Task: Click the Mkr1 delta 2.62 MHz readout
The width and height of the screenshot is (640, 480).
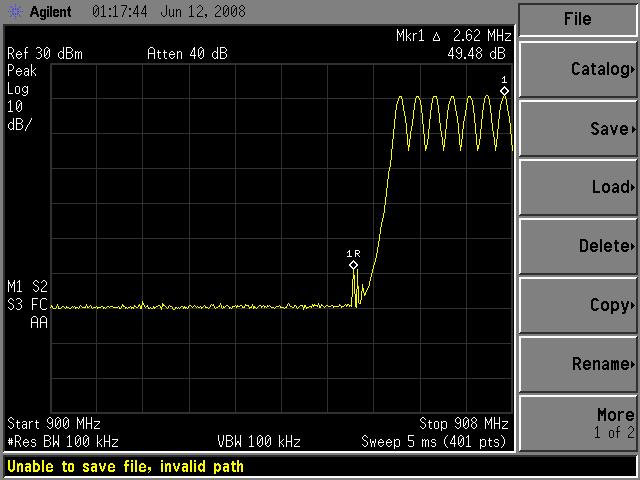Action: (453, 37)
